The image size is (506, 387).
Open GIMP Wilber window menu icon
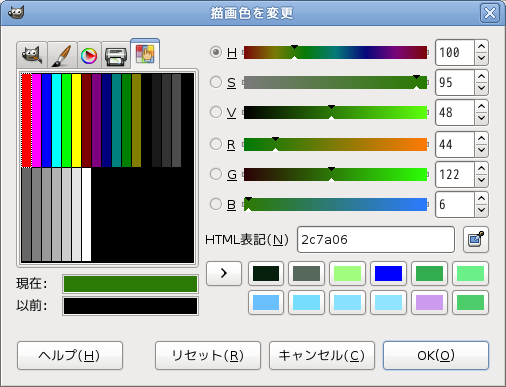[15, 13]
